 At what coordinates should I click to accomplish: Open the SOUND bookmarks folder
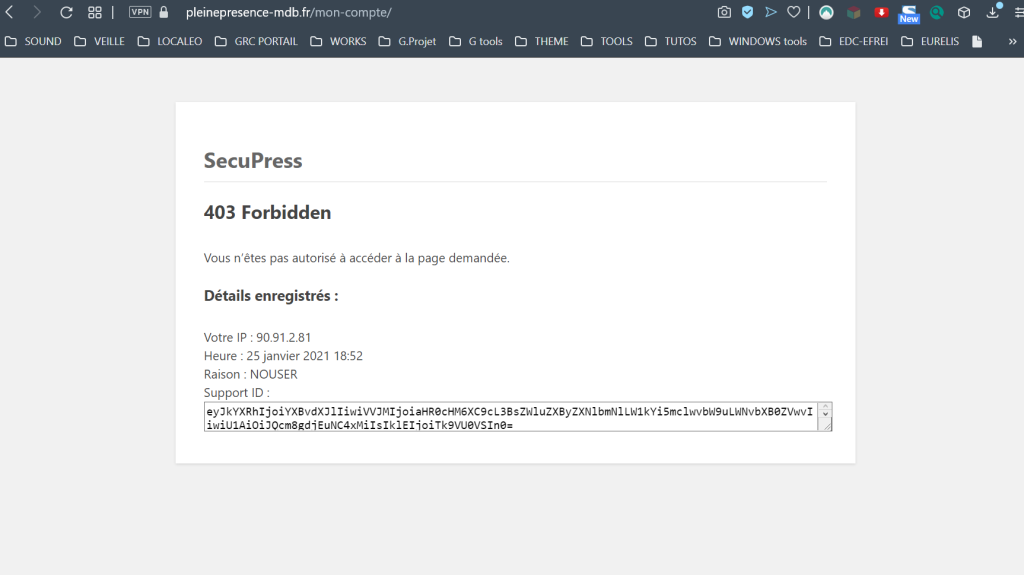(33, 41)
